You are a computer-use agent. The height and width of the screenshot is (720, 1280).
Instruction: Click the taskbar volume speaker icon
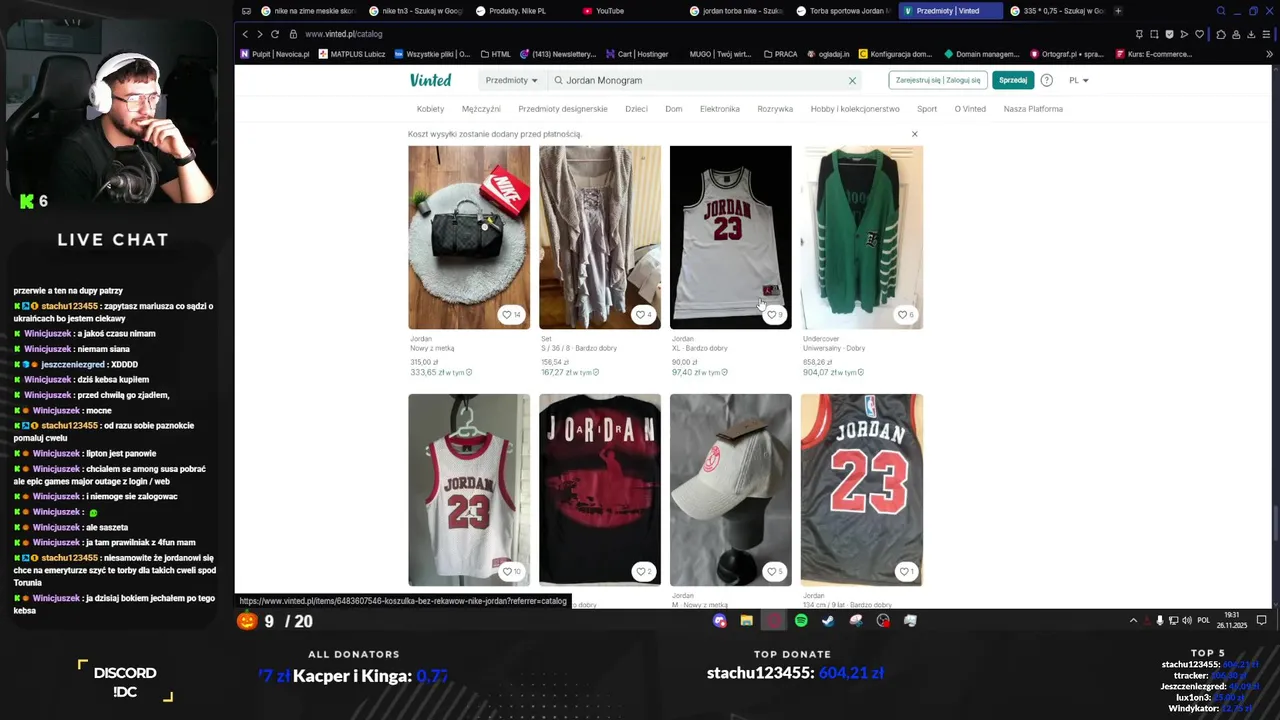click(1187, 620)
